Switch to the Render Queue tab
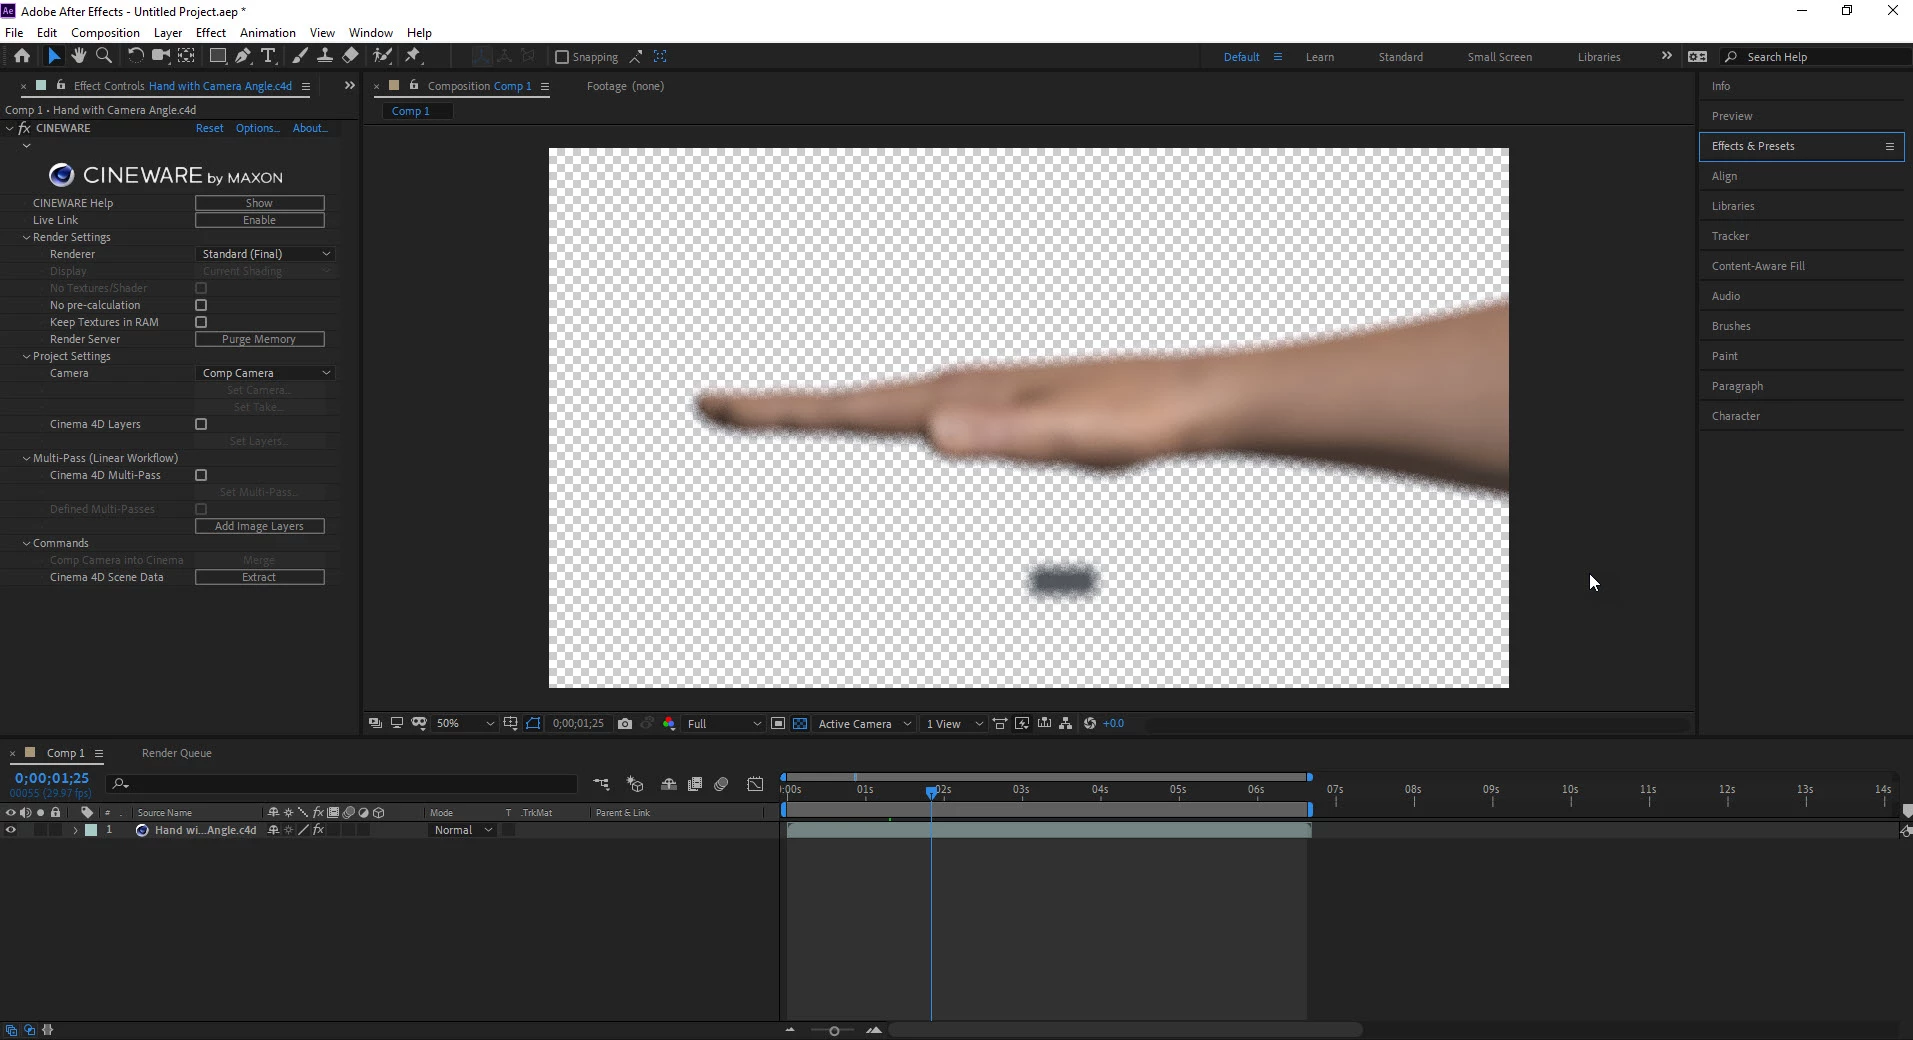 176,753
